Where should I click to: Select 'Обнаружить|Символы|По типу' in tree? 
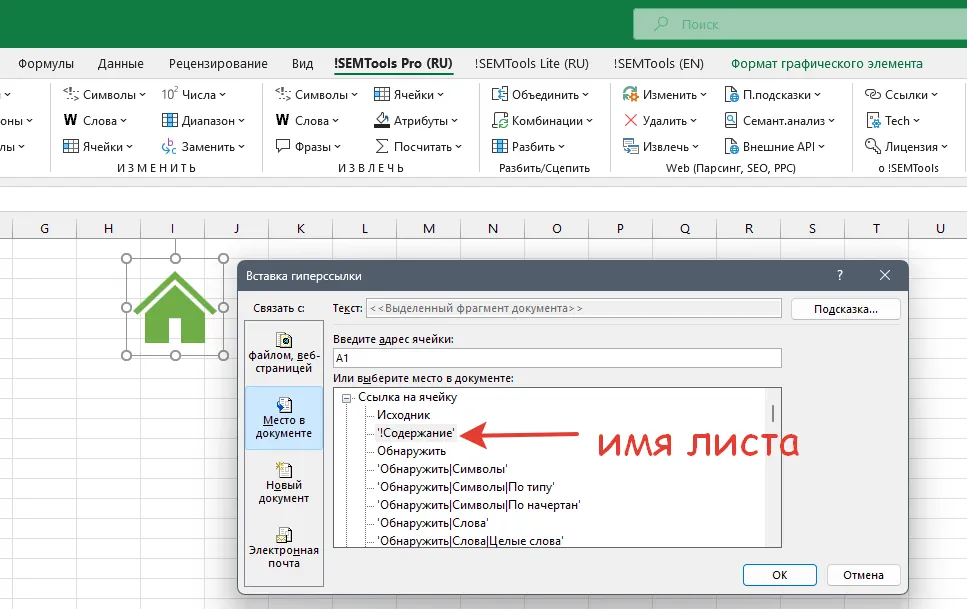pyautogui.click(x=466, y=487)
